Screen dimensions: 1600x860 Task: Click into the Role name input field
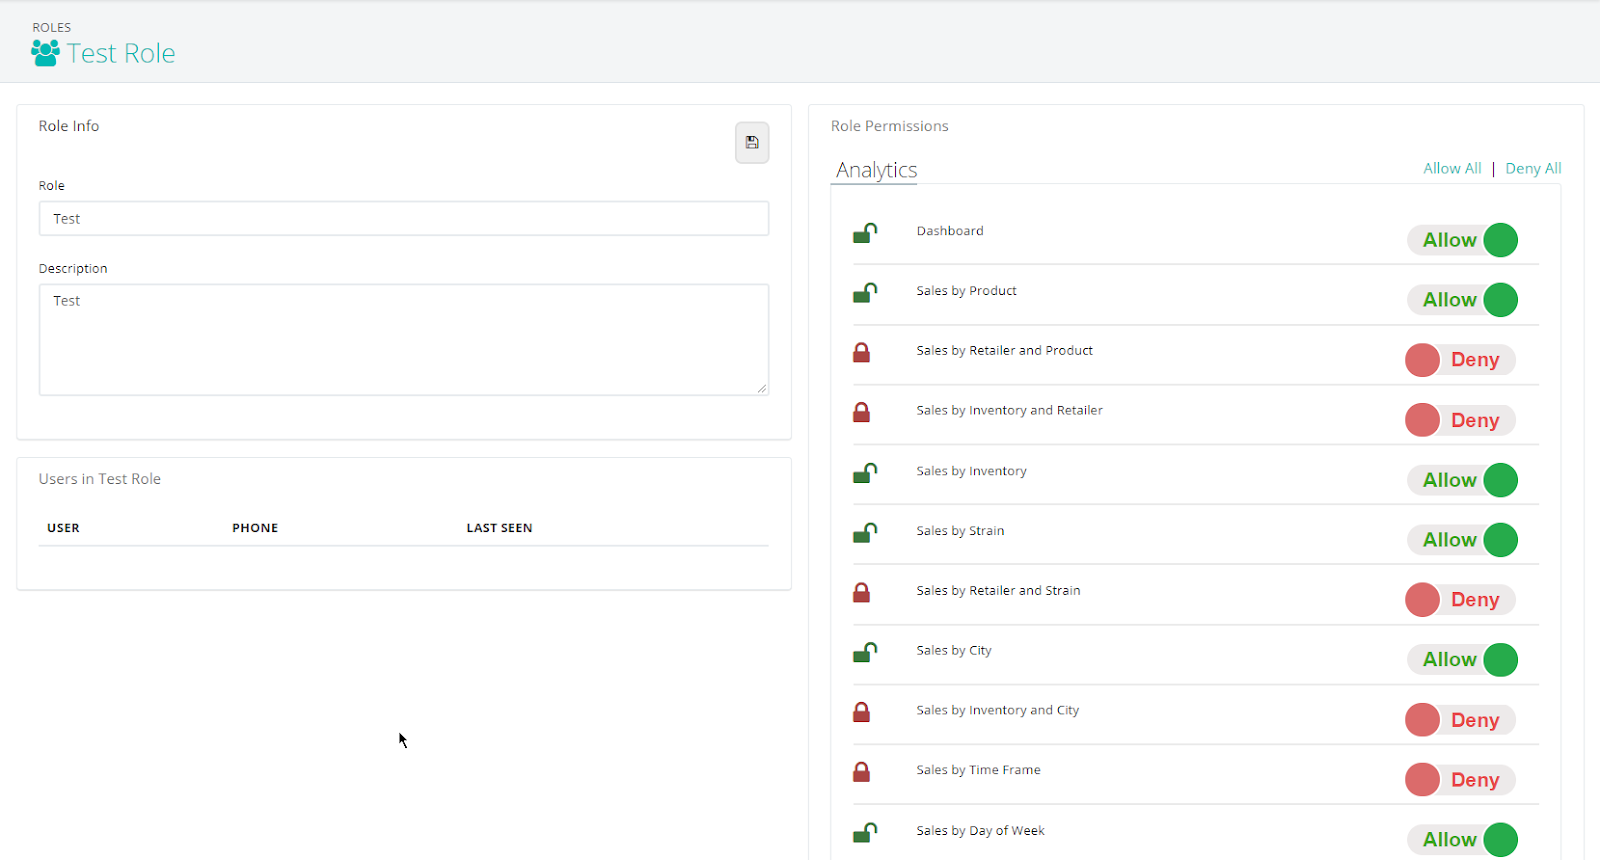pos(404,219)
